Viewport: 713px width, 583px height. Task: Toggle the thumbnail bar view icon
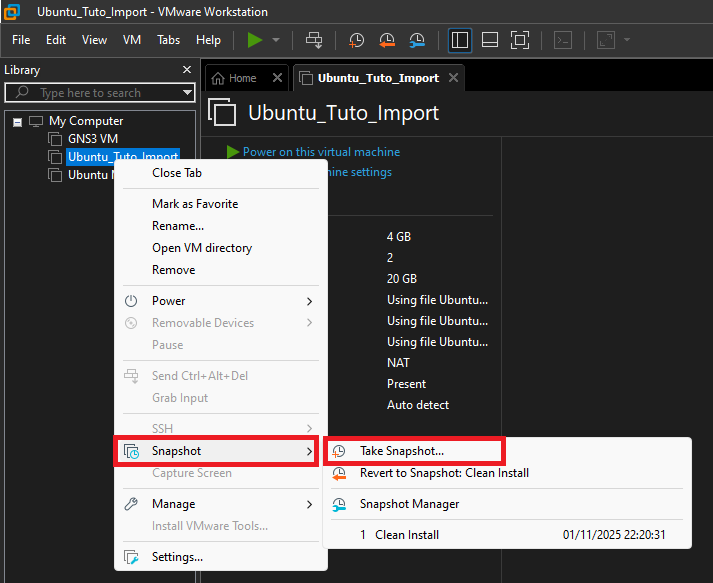(490, 40)
